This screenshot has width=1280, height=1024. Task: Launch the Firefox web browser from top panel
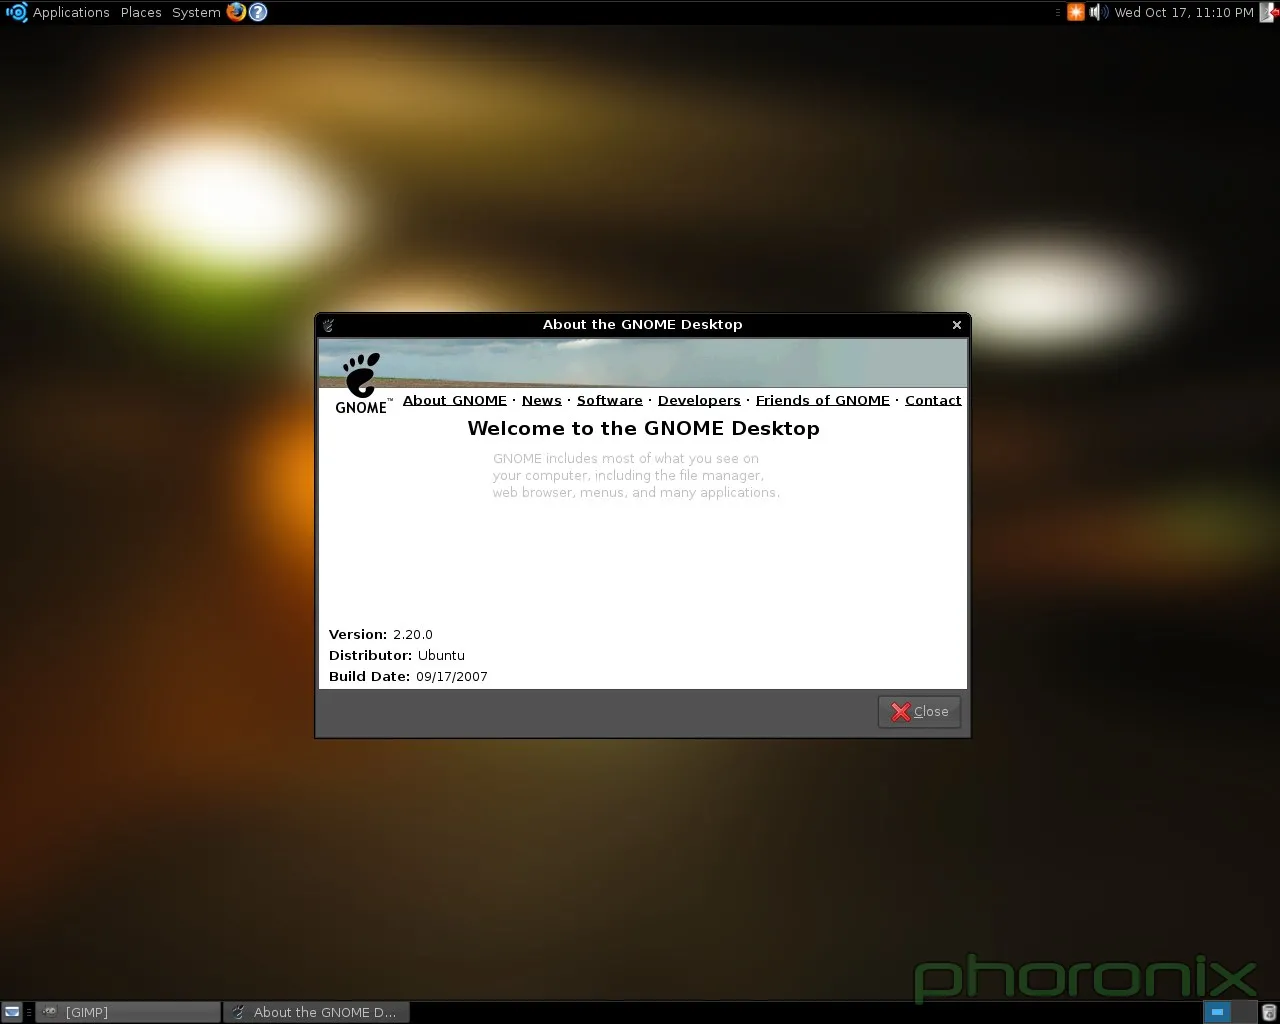[236, 12]
